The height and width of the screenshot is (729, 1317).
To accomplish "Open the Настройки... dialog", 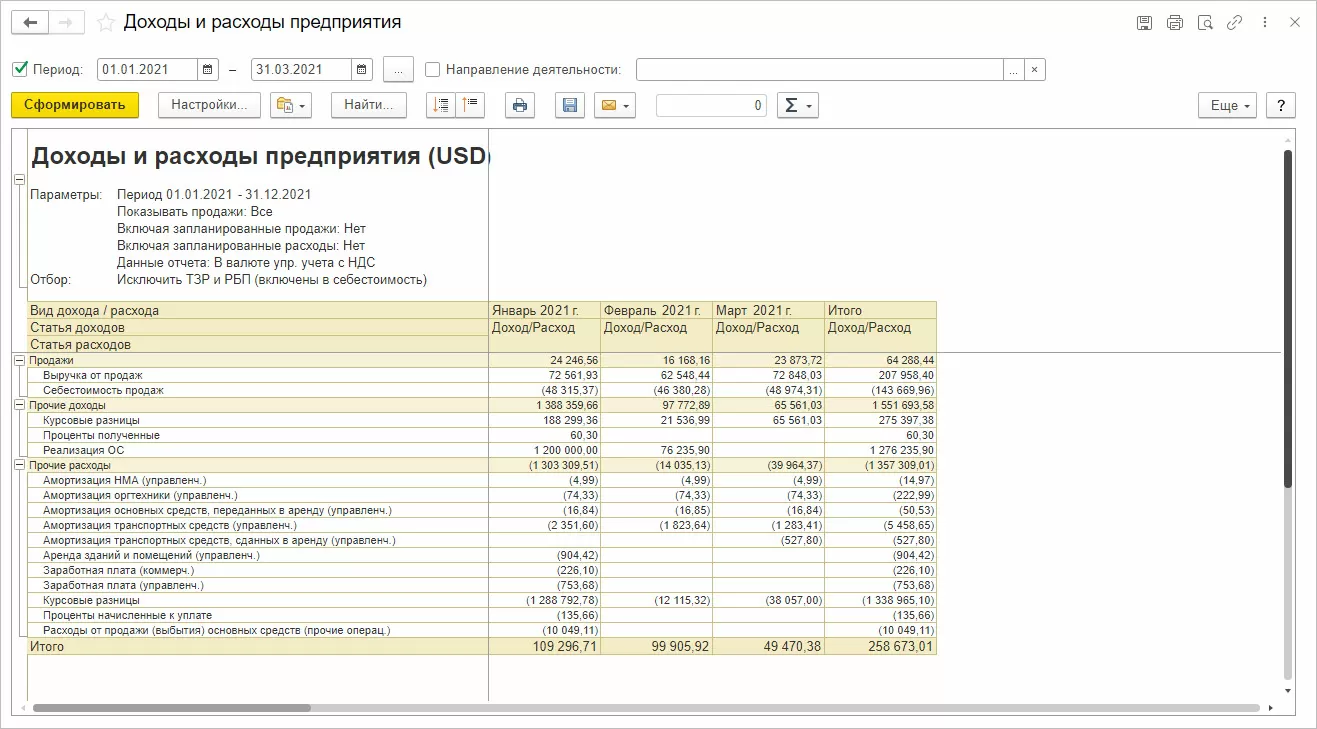I will (209, 105).
